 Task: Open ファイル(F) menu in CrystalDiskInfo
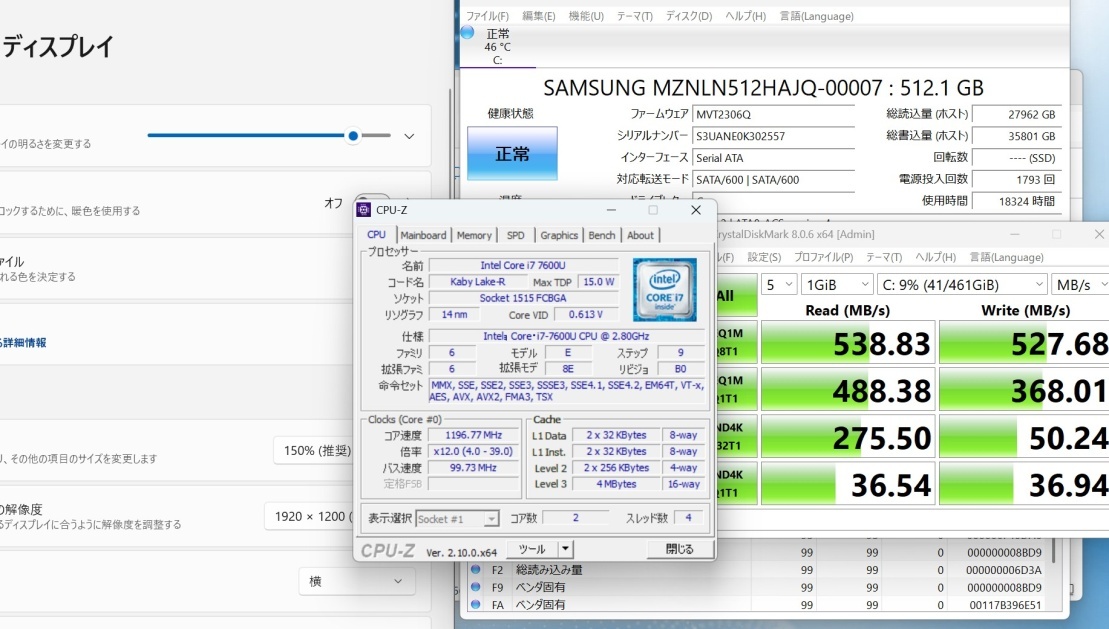click(487, 16)
